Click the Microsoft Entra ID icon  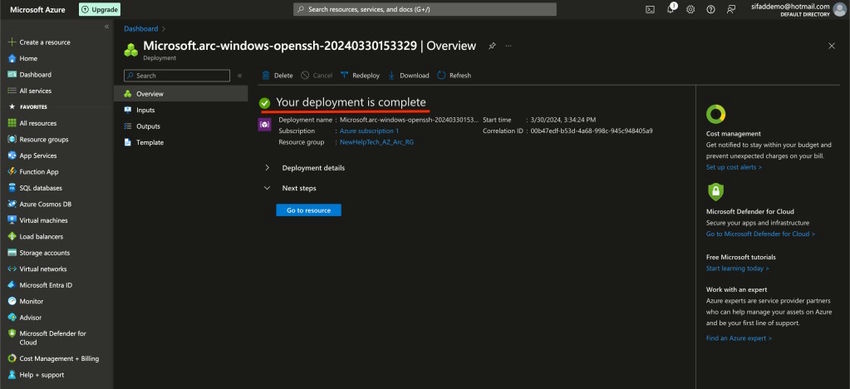12,285
